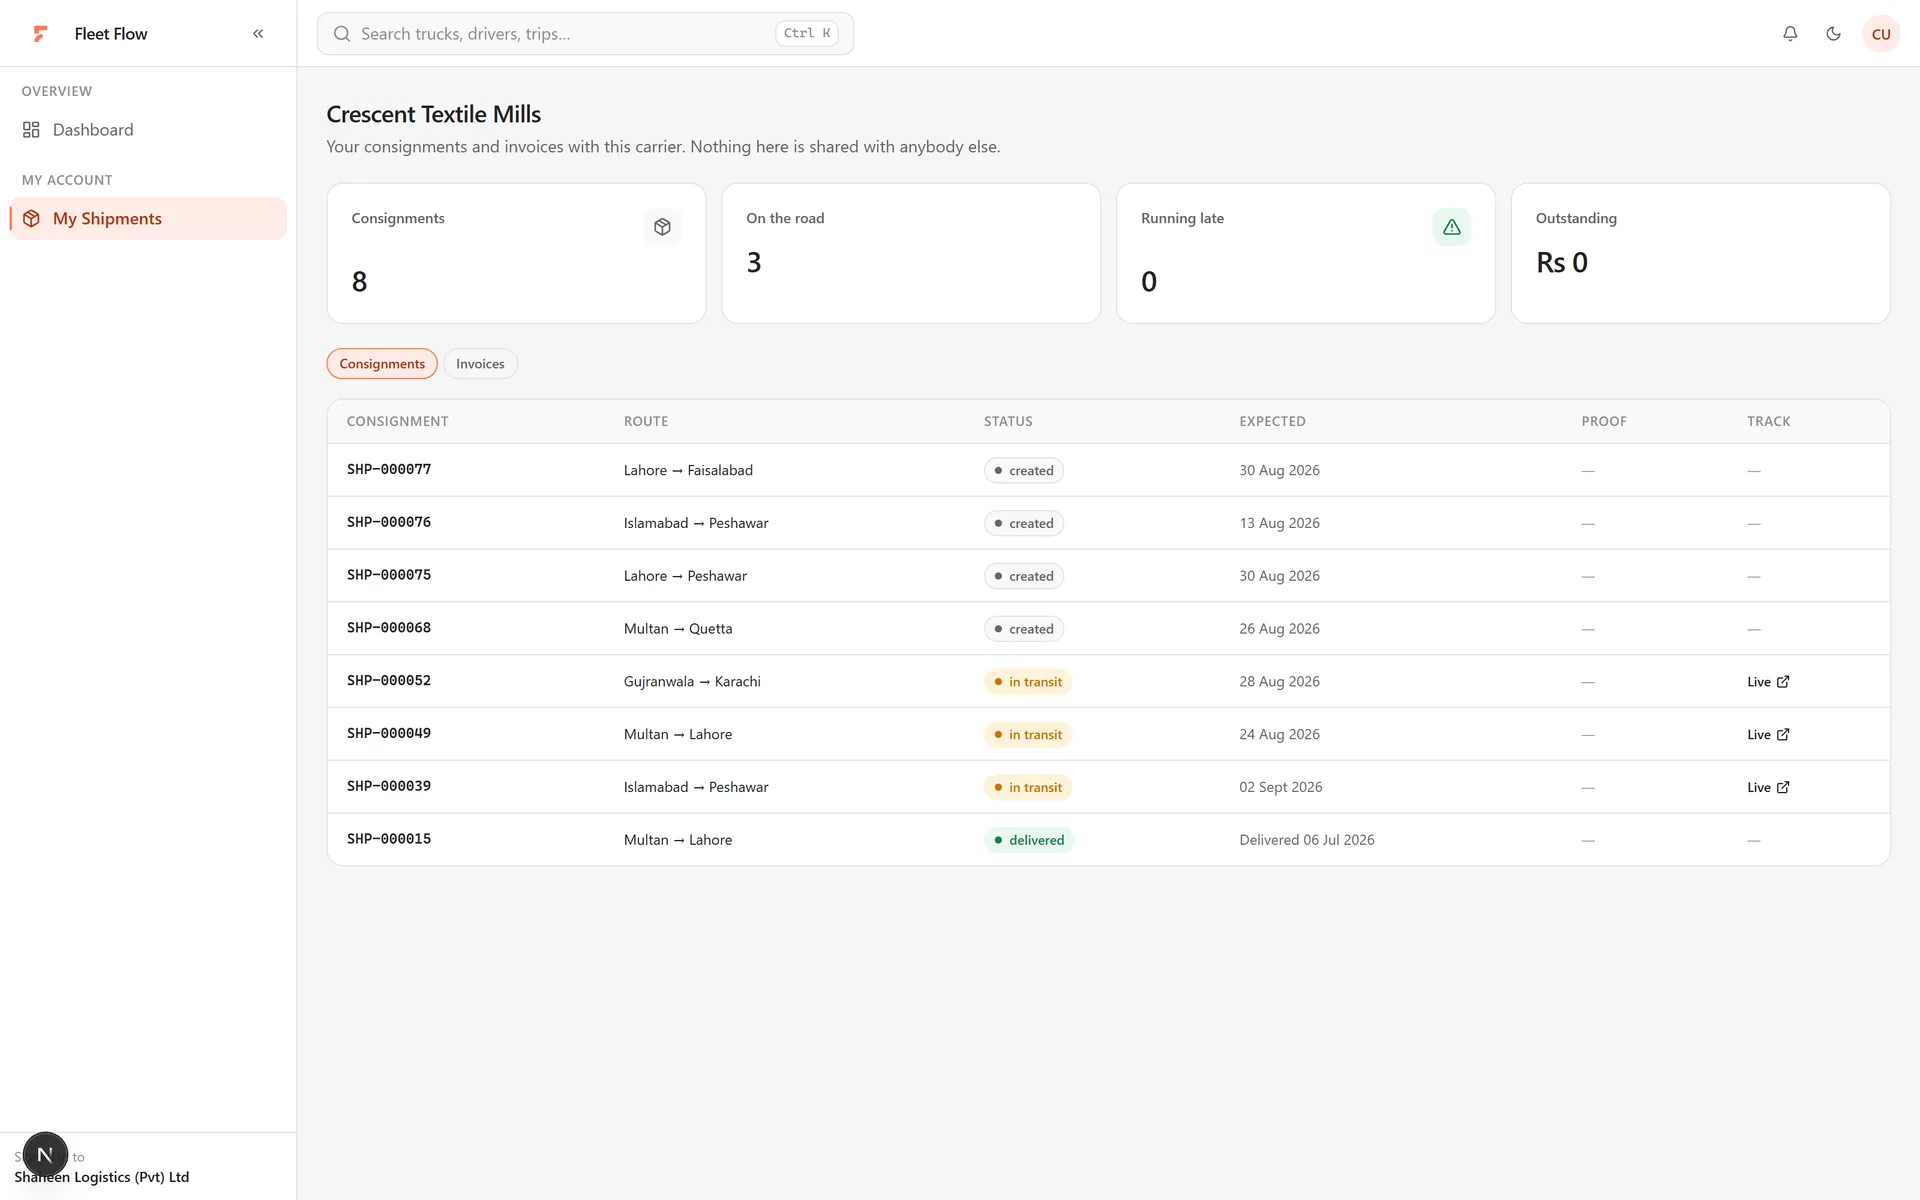
Task: Click the external link icon for SHP-000049
Action: click(1783, 735)
